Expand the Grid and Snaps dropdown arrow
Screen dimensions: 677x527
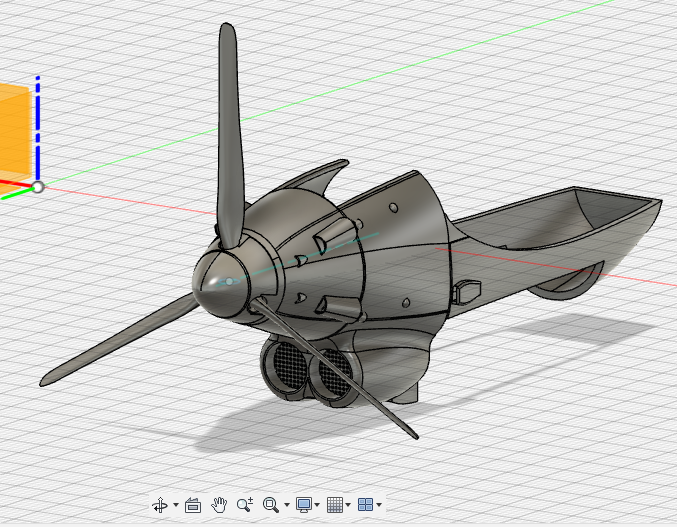(348, 505)
